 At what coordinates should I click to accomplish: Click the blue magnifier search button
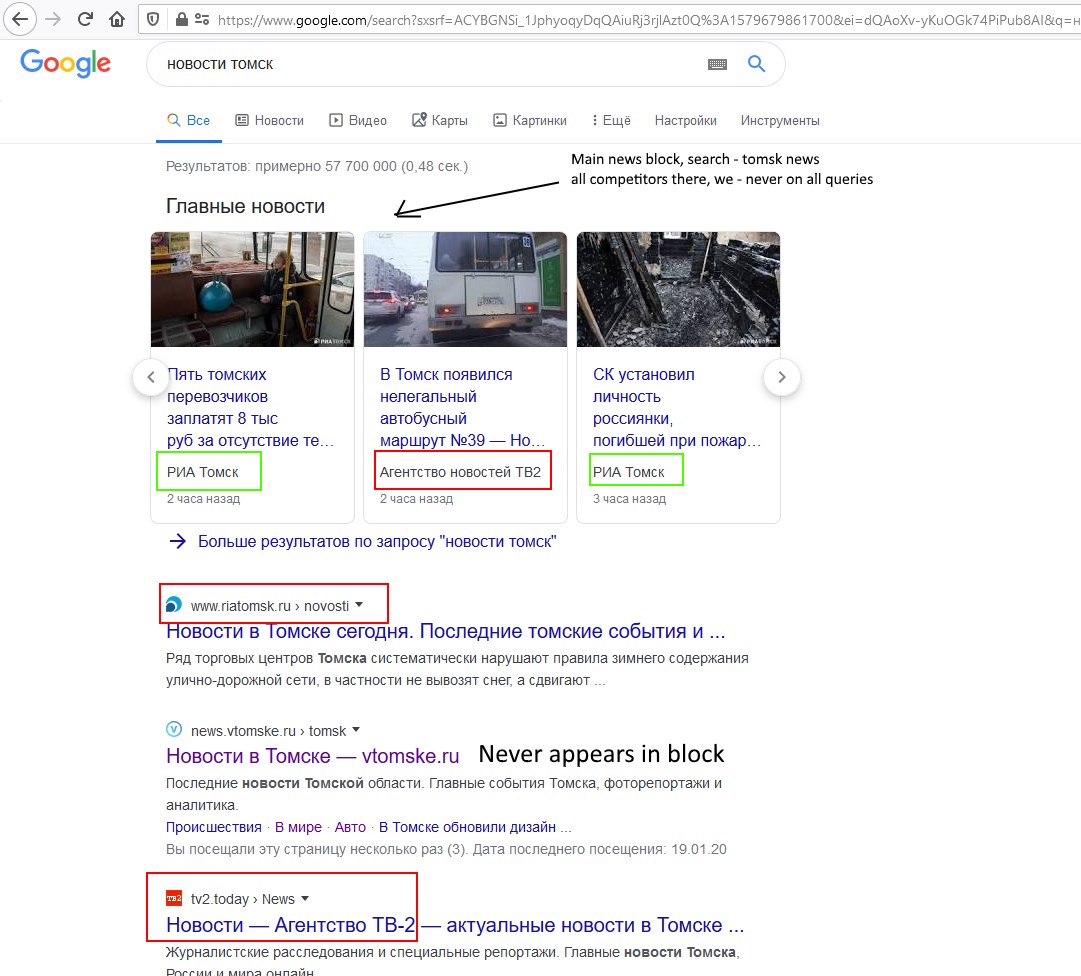tap(756, 63)
